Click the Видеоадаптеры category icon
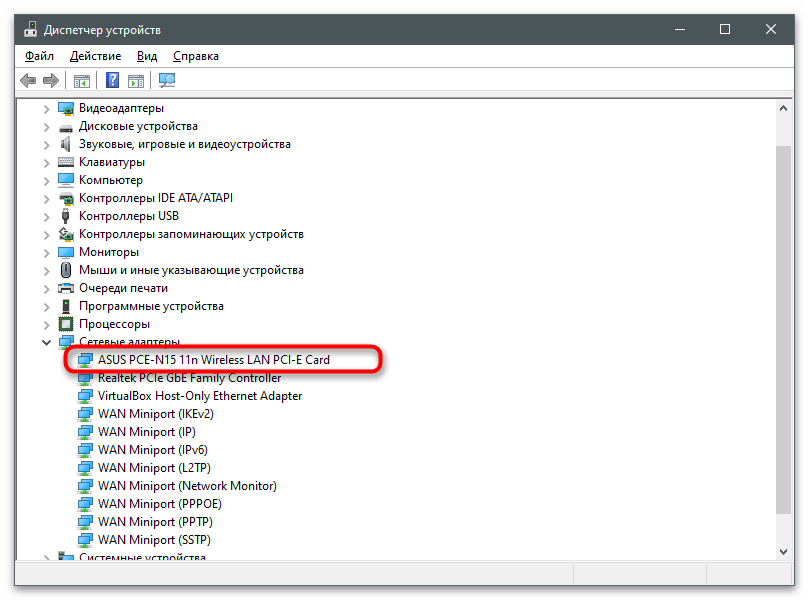The image size is (809, 600). tap(66, 108)
